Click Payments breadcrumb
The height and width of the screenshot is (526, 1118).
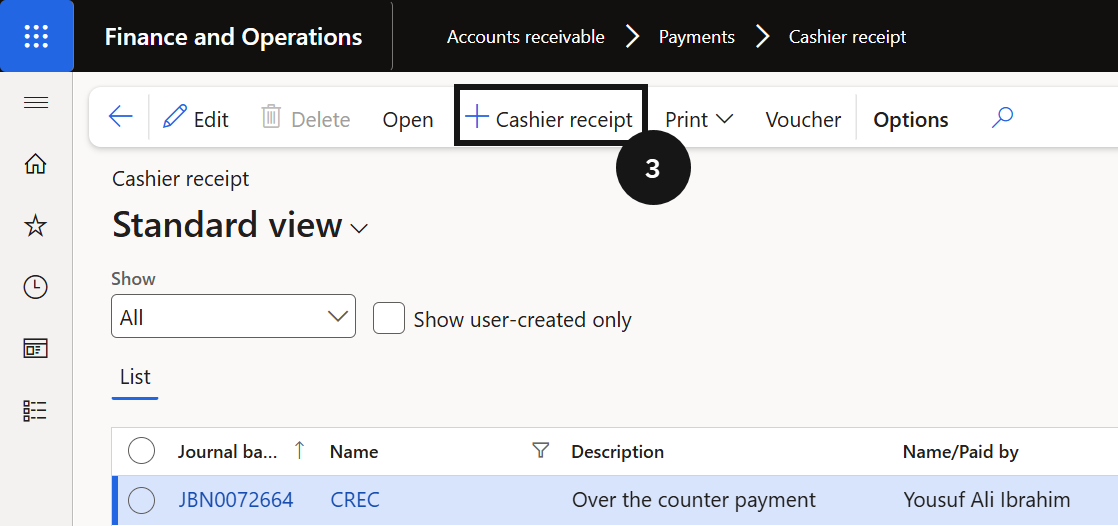(697, 36)
